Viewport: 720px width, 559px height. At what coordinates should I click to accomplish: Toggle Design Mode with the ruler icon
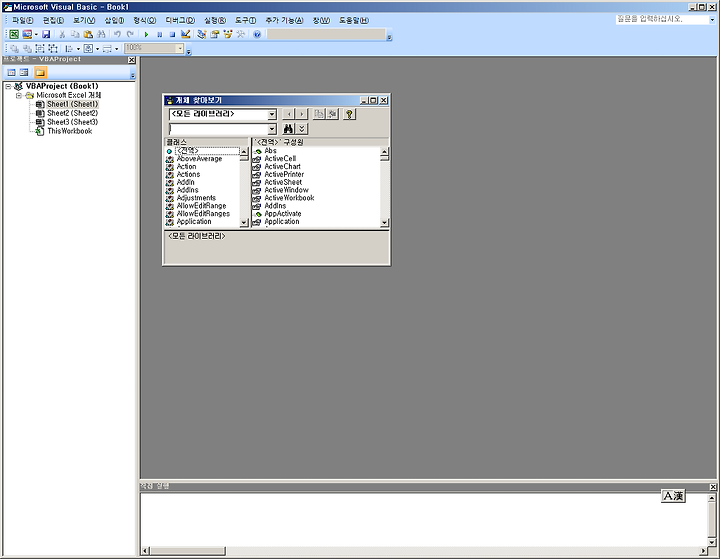pos(186,34)
